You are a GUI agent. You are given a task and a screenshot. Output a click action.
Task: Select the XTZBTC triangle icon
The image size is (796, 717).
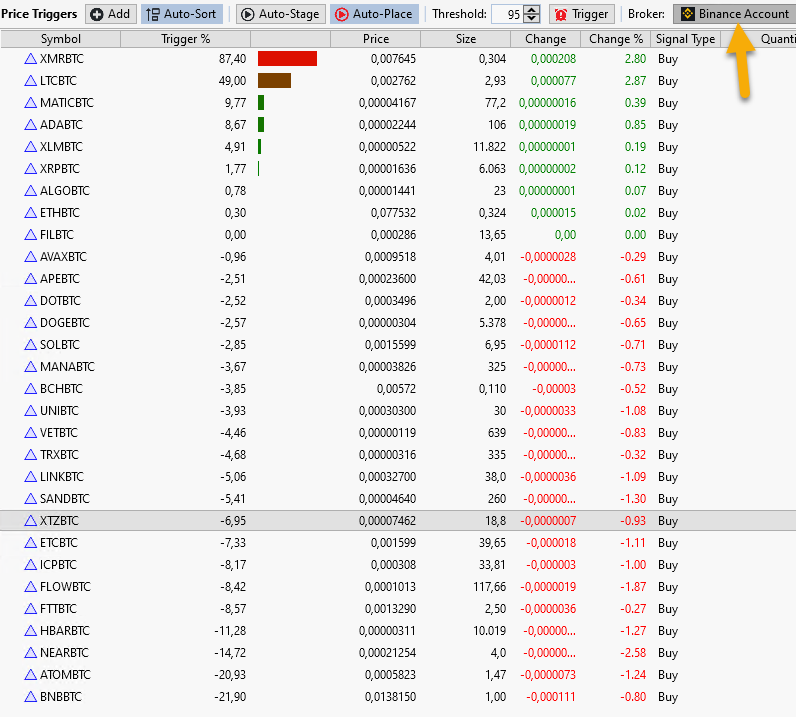[30, 521]
